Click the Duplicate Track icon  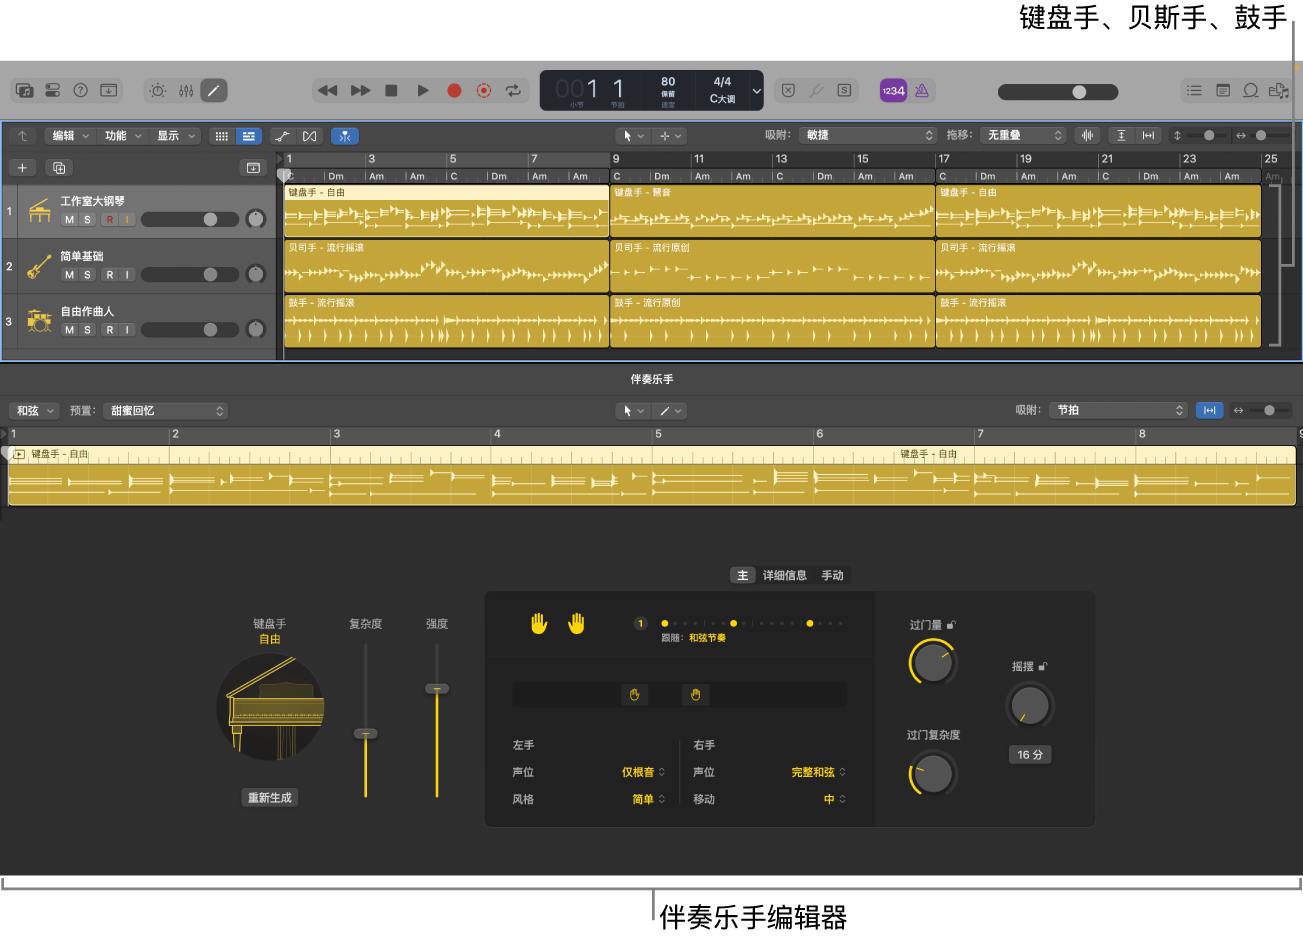pyautogui.click(x=59, y=167)
